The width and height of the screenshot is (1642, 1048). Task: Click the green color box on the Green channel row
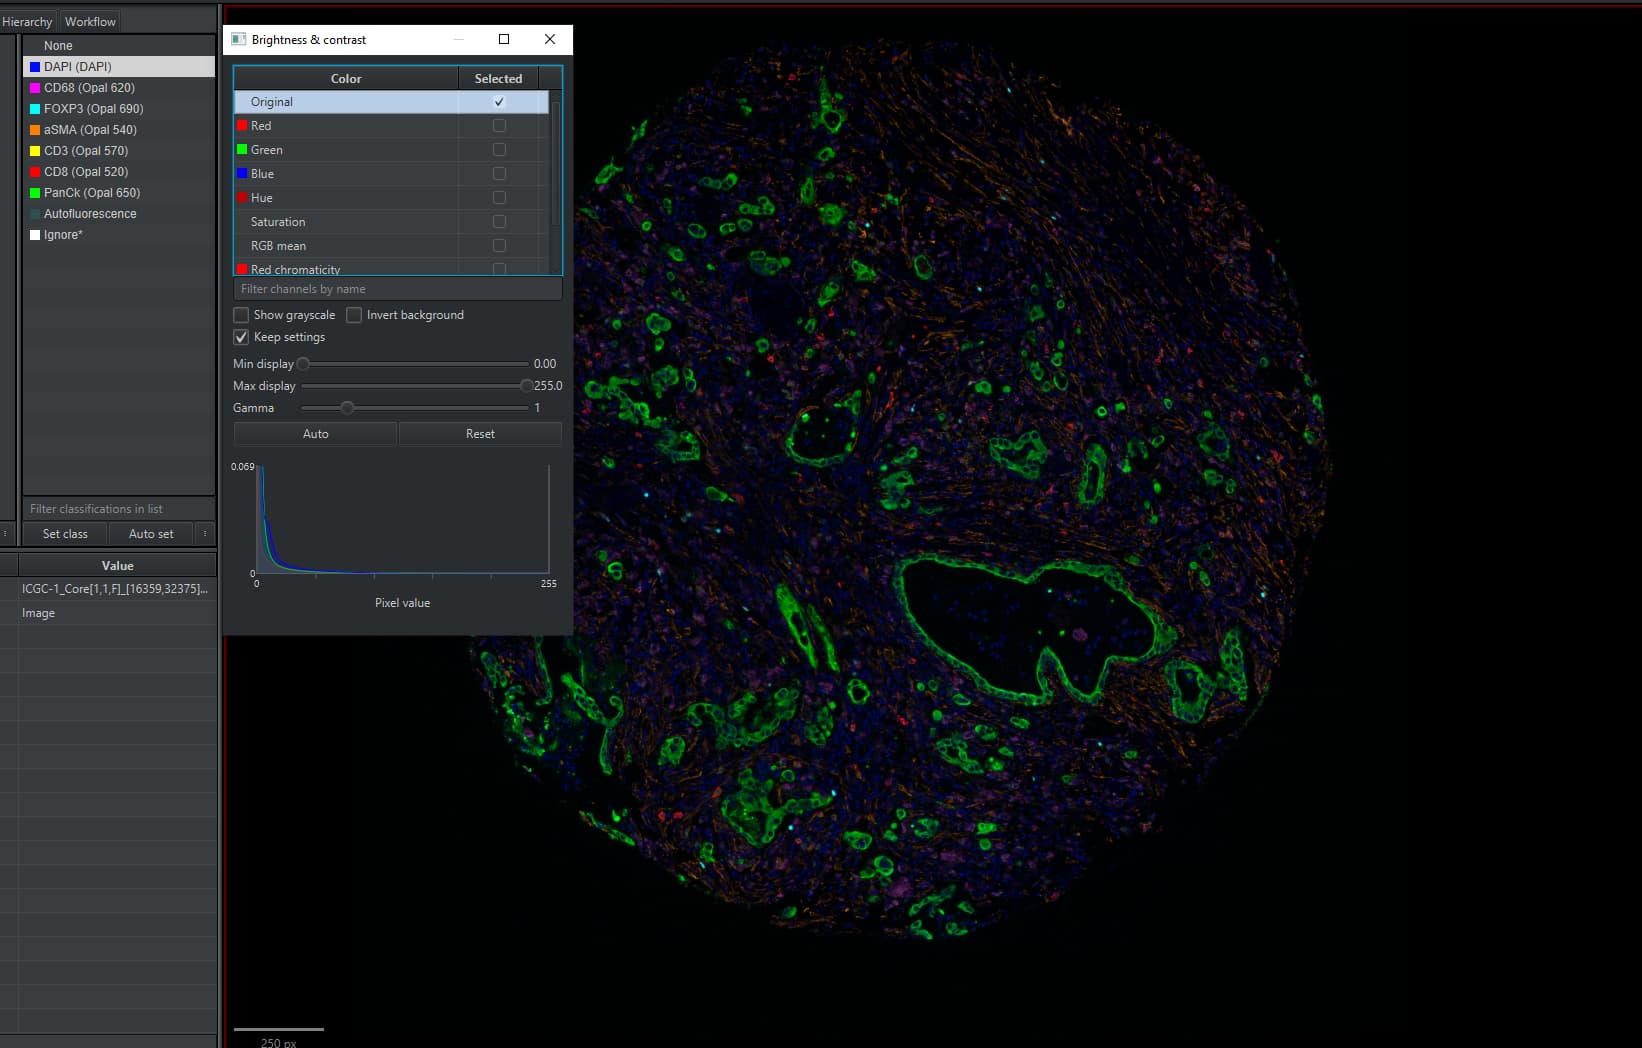tap(243, 149)
